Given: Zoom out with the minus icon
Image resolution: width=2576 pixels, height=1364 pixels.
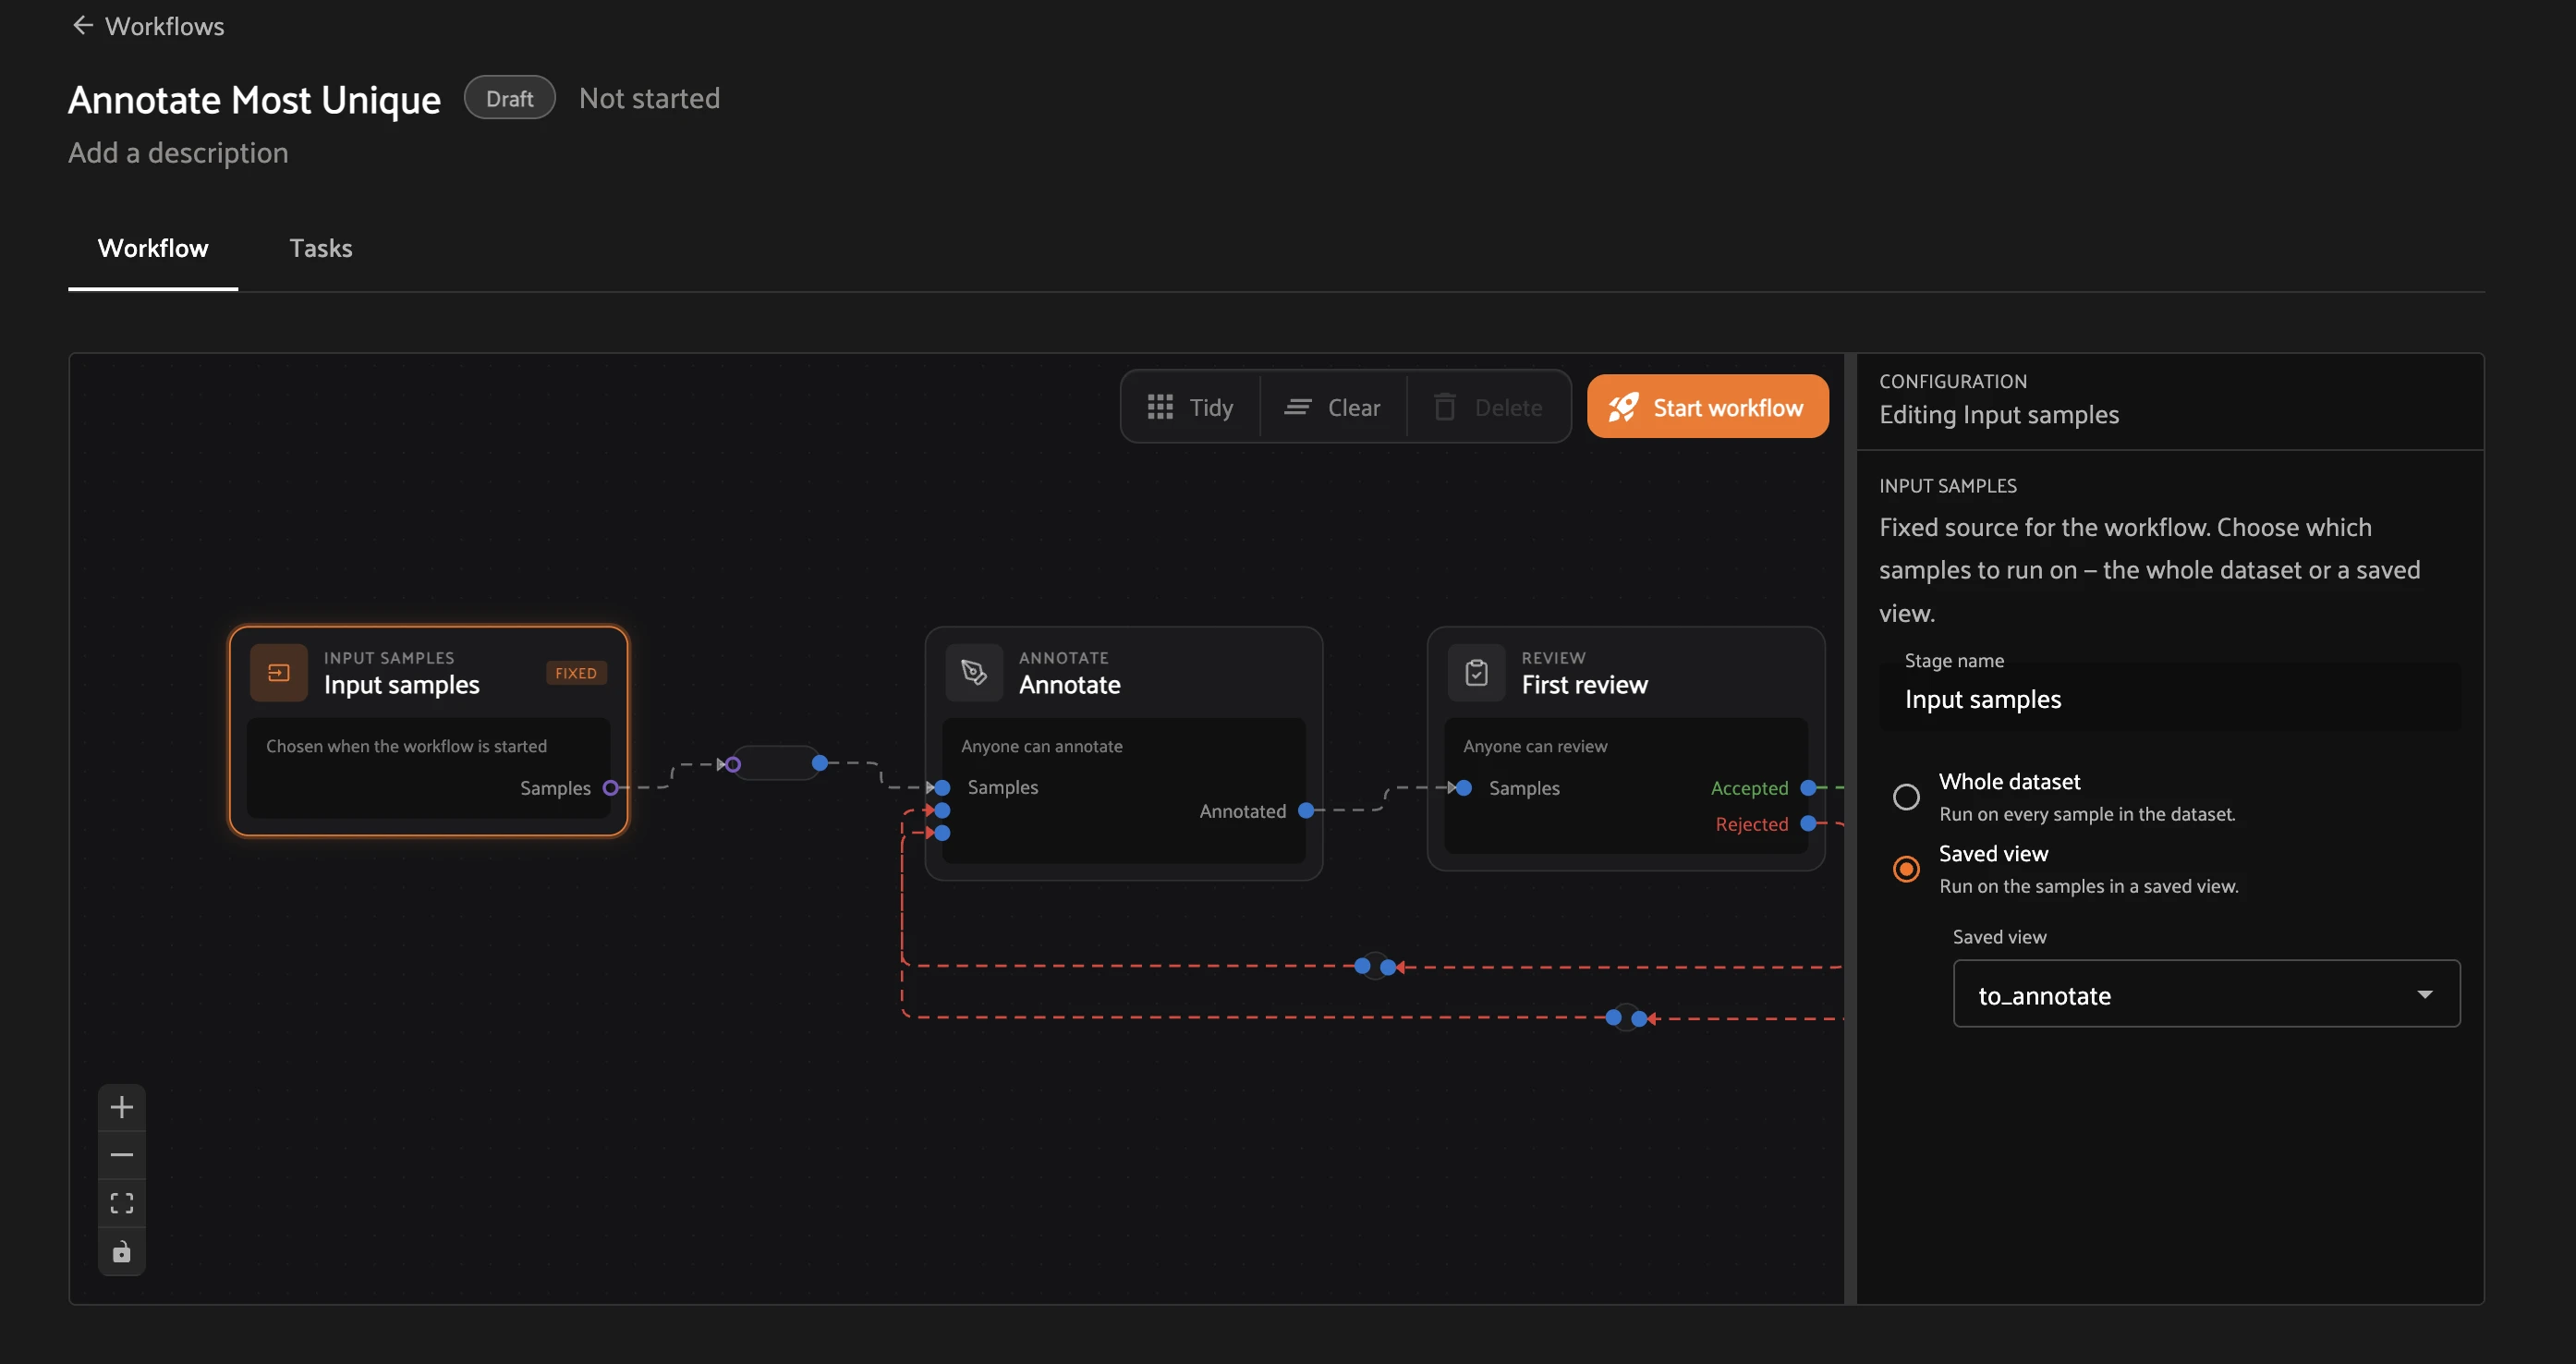Looking at the screenshot, I should 122,1155.
